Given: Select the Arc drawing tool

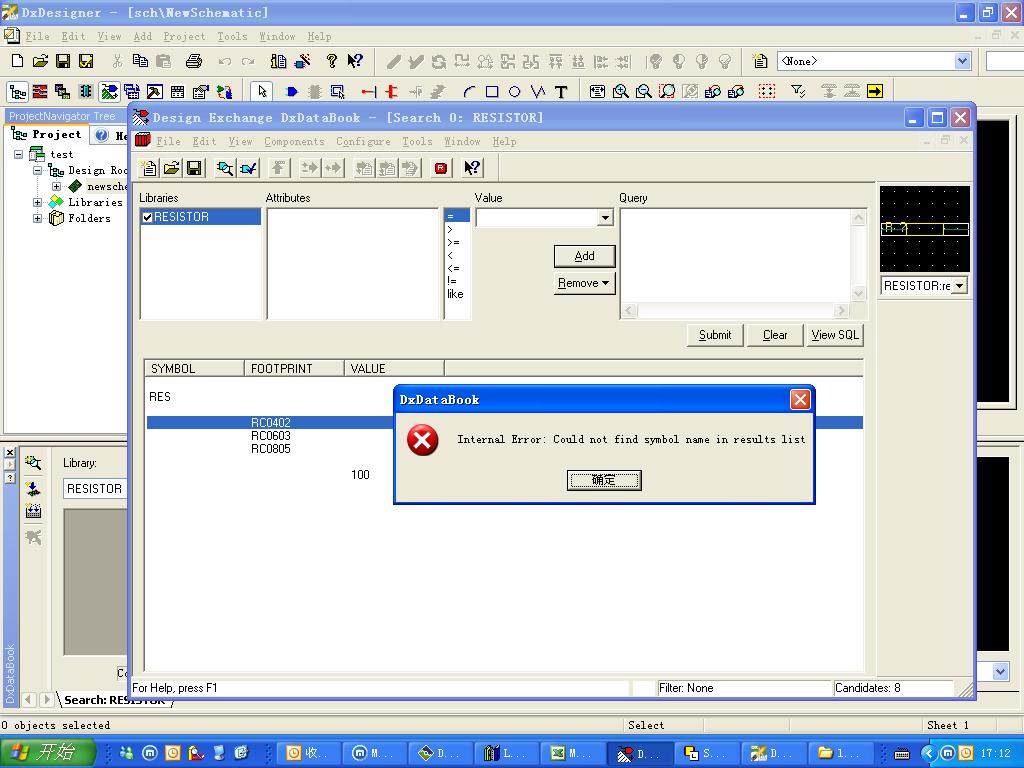Looking at the screenshot, I should coord(469,91).
